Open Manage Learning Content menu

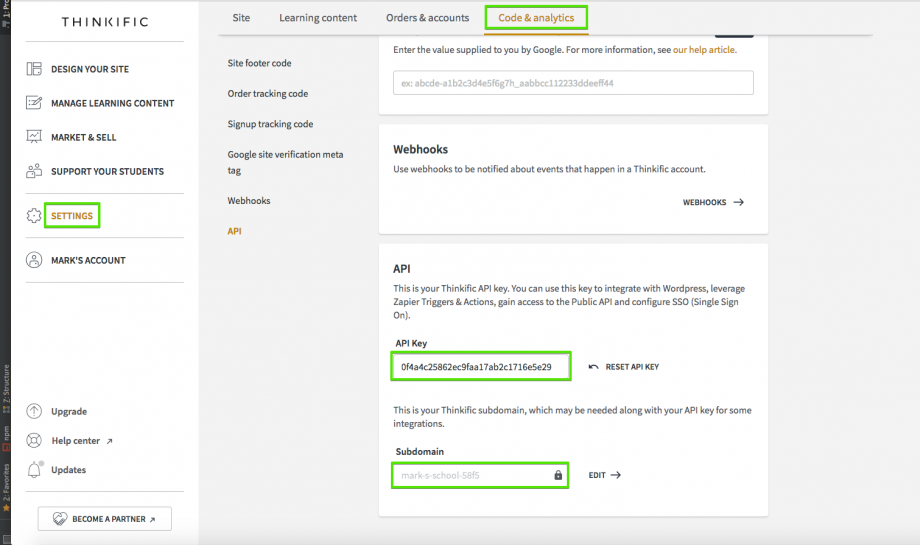(x=113, y=103)
